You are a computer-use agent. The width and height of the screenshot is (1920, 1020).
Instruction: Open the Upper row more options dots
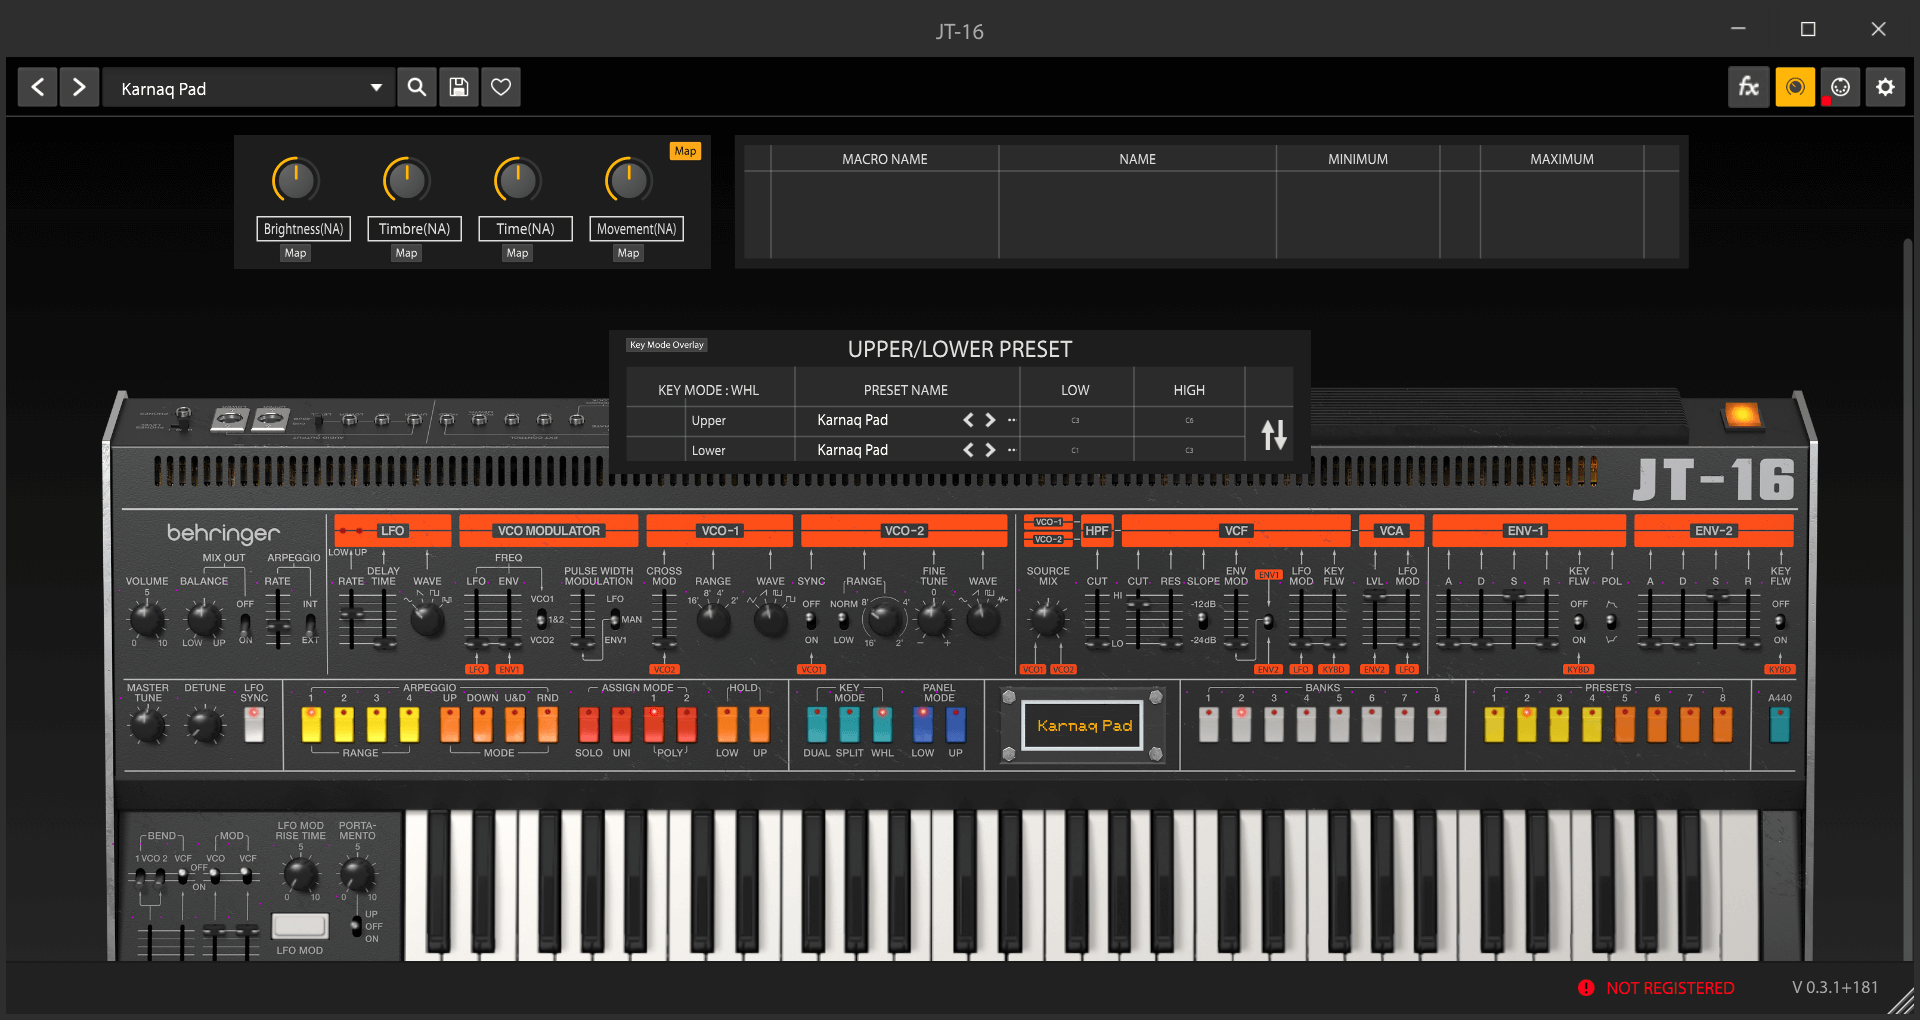[1011, 420]
